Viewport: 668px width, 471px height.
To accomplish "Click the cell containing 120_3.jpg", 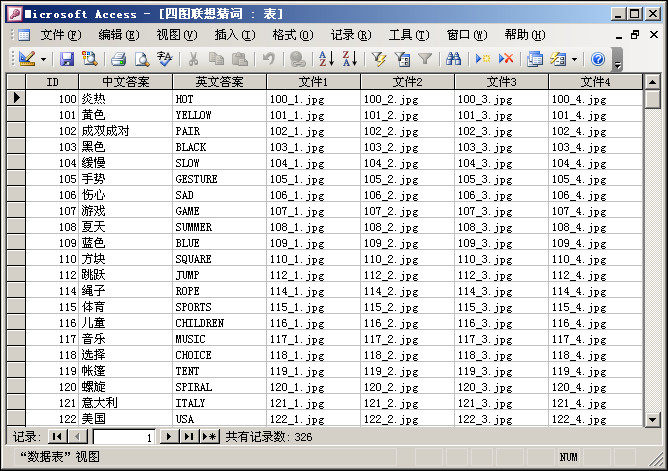I will pos(501,387).
